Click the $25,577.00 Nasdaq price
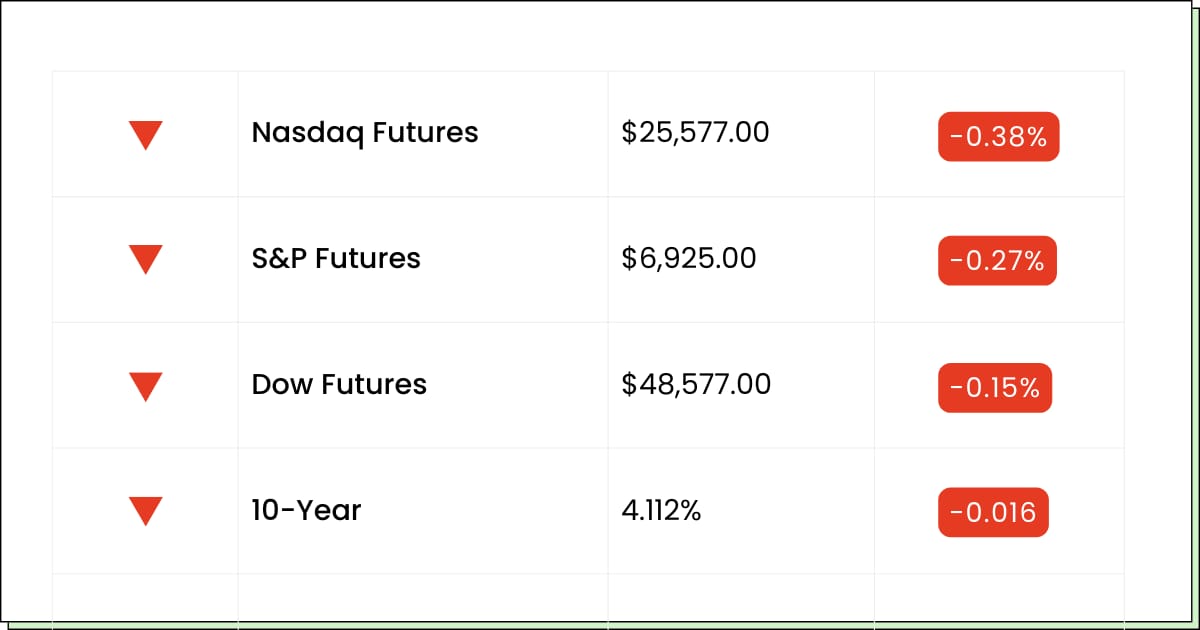Image resolution: width=1200 pixels, height=630 pixels. [x=695, y=132]
